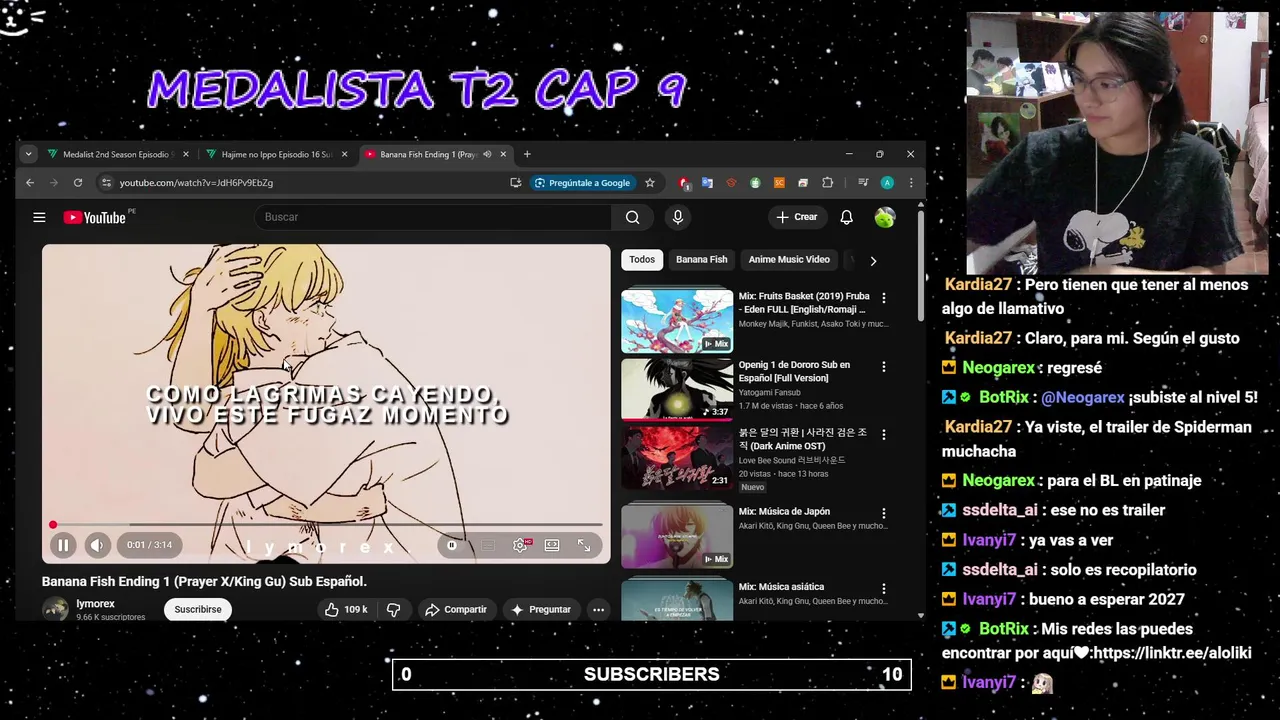Start voice search with microphone icon

(677, 217)
